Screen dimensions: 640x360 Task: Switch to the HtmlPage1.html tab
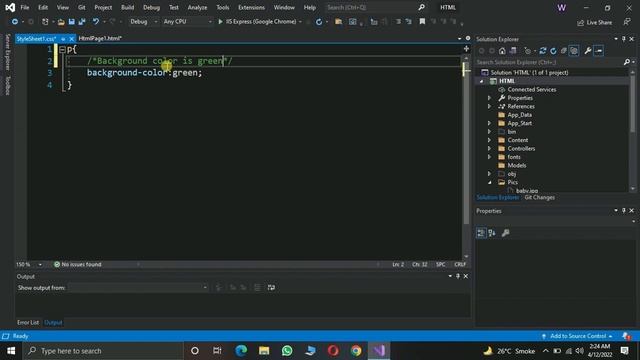tap(100, 38)
